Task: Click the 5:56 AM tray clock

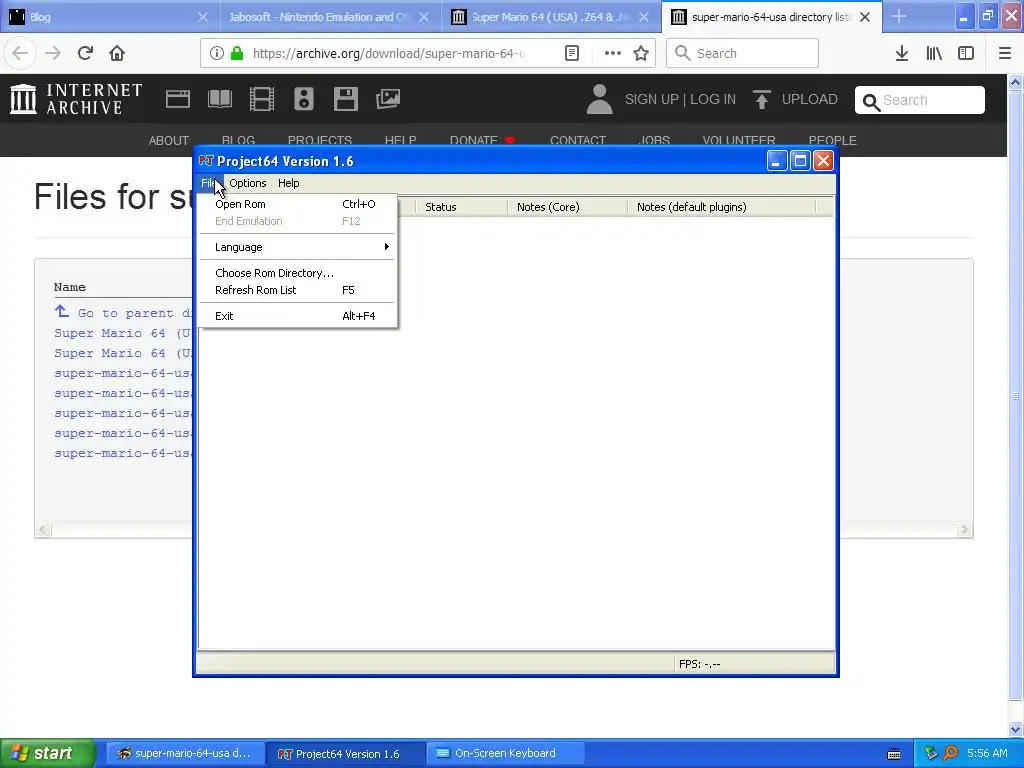Action: coord(987,754)
